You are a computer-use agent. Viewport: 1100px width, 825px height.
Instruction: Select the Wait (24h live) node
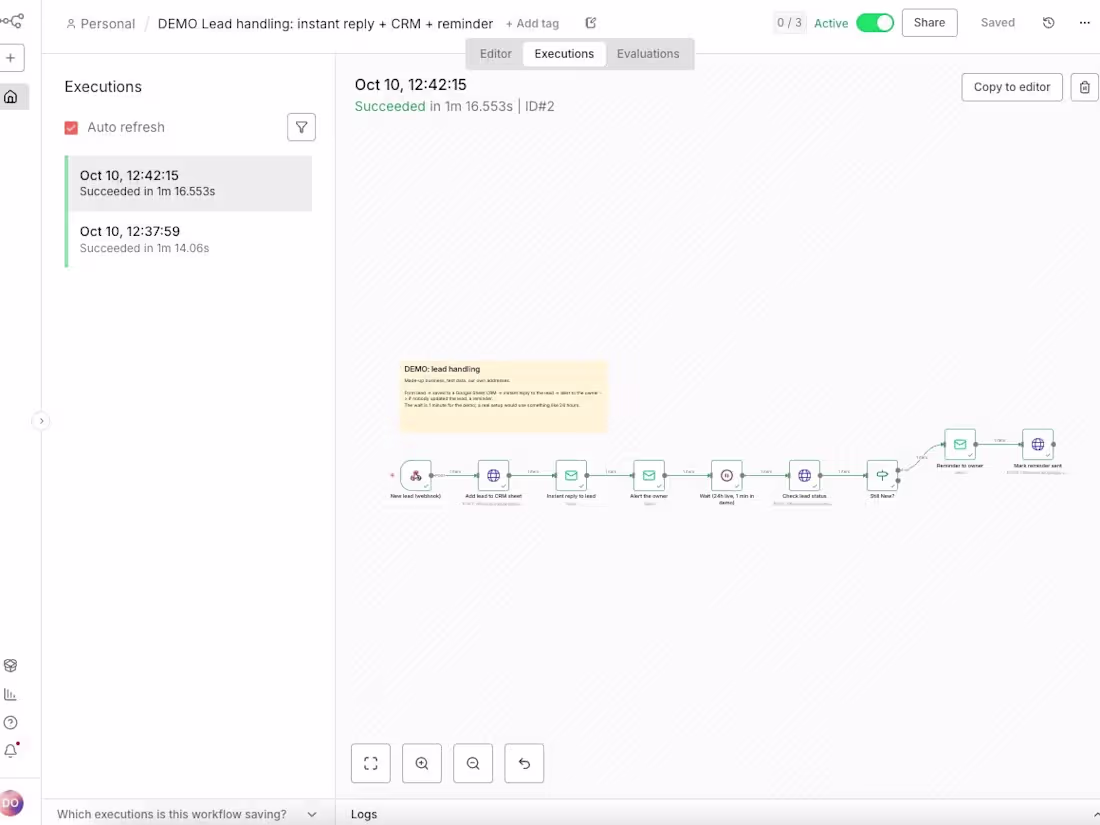[727, 476]
